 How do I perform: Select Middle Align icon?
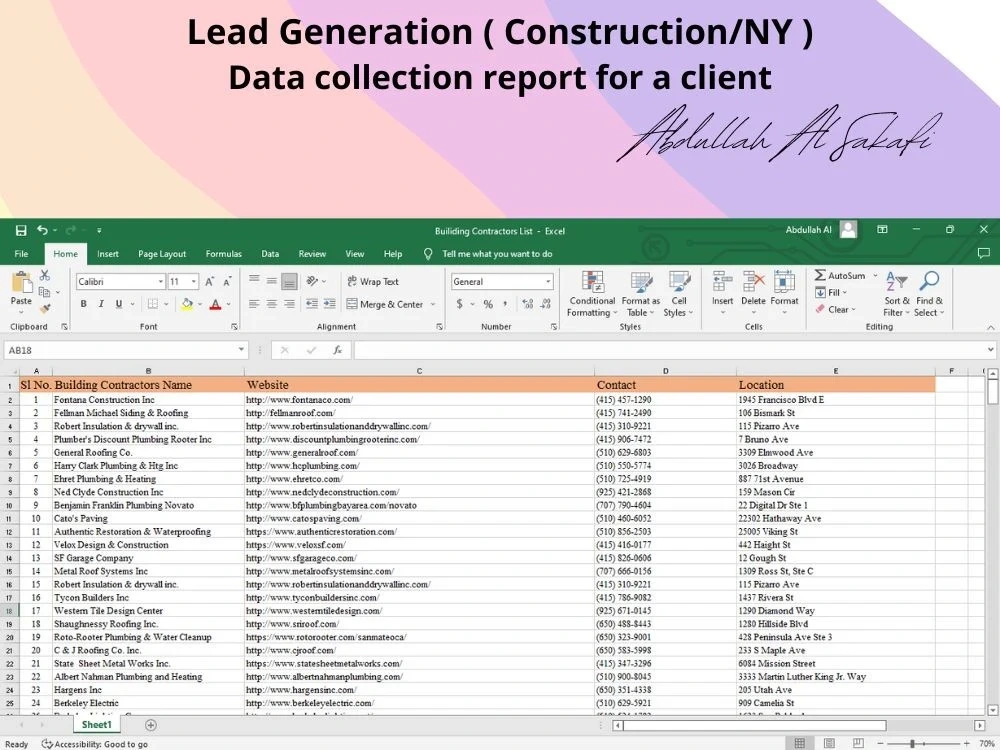[x=272, y=281]
